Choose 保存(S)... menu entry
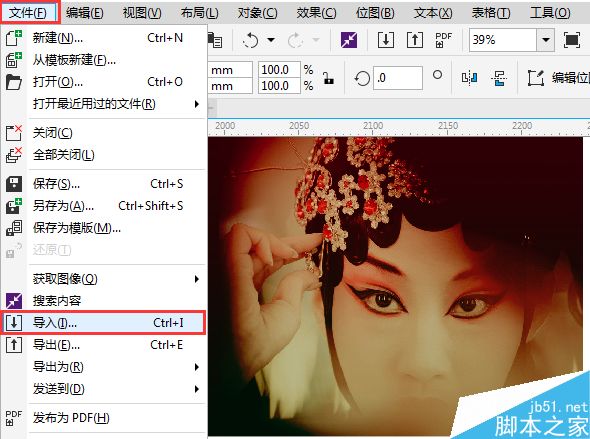The height and width of the screenshot is (439, 590). click(104, 184)
